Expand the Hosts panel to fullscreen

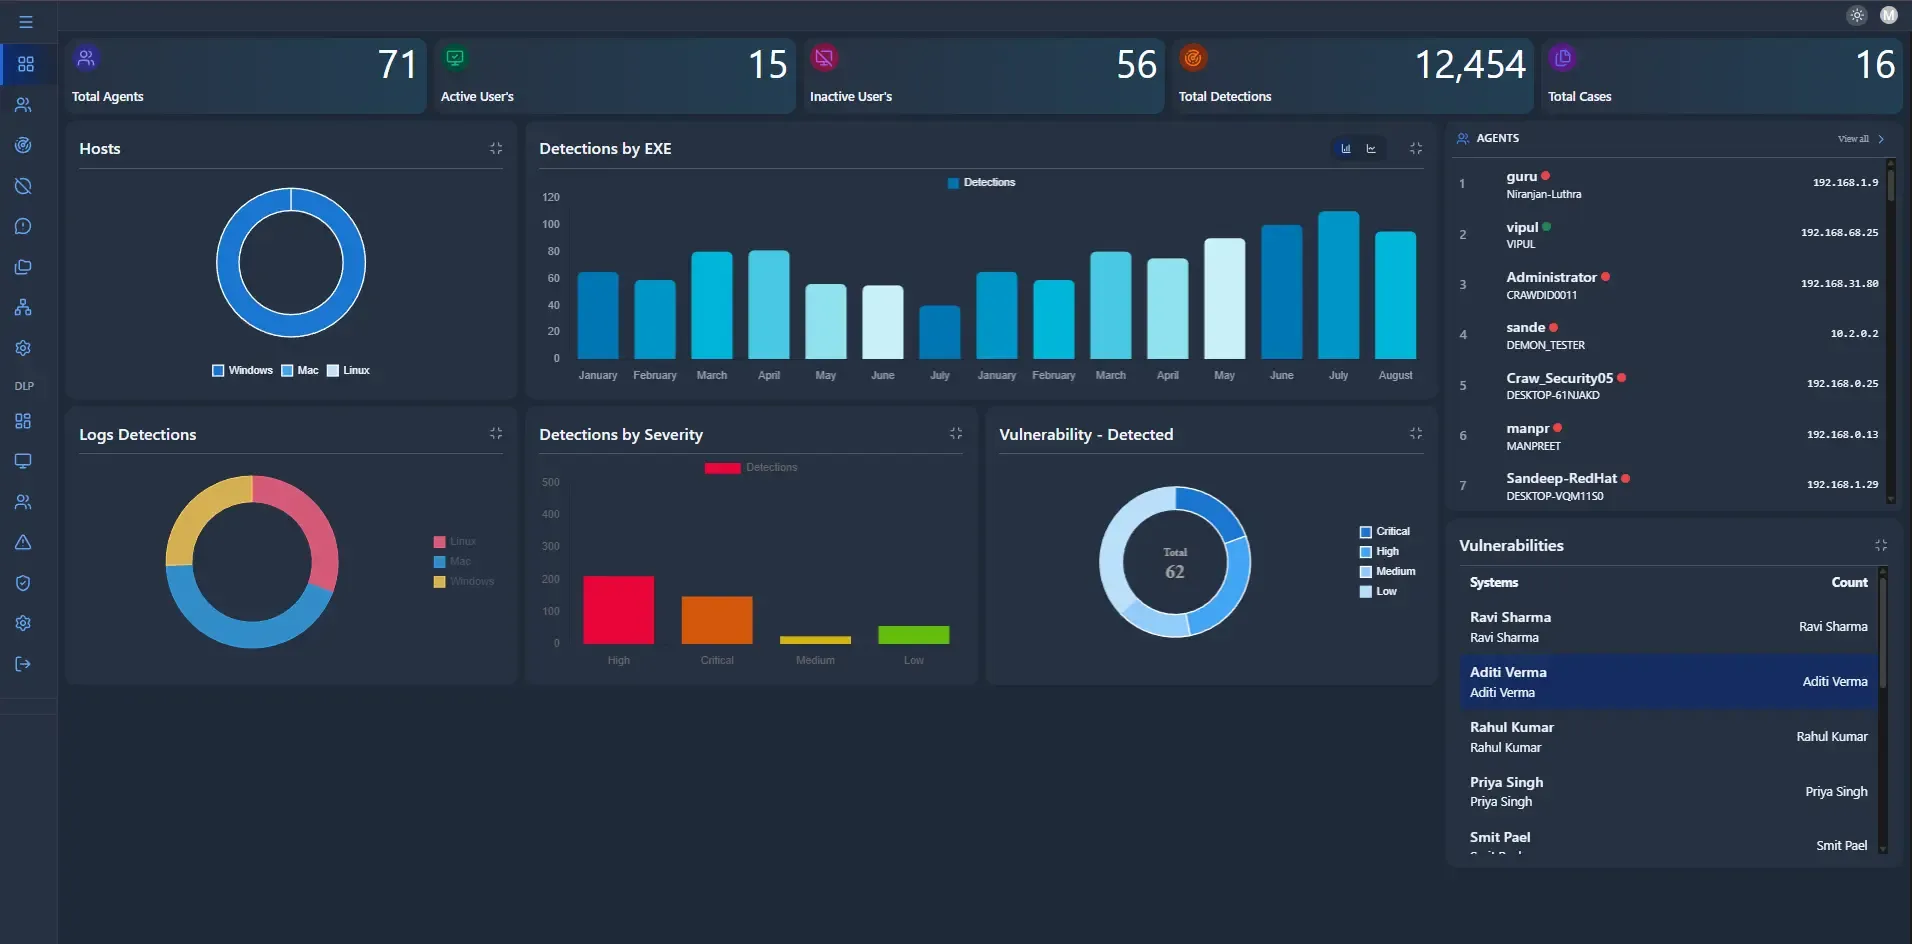496,148
